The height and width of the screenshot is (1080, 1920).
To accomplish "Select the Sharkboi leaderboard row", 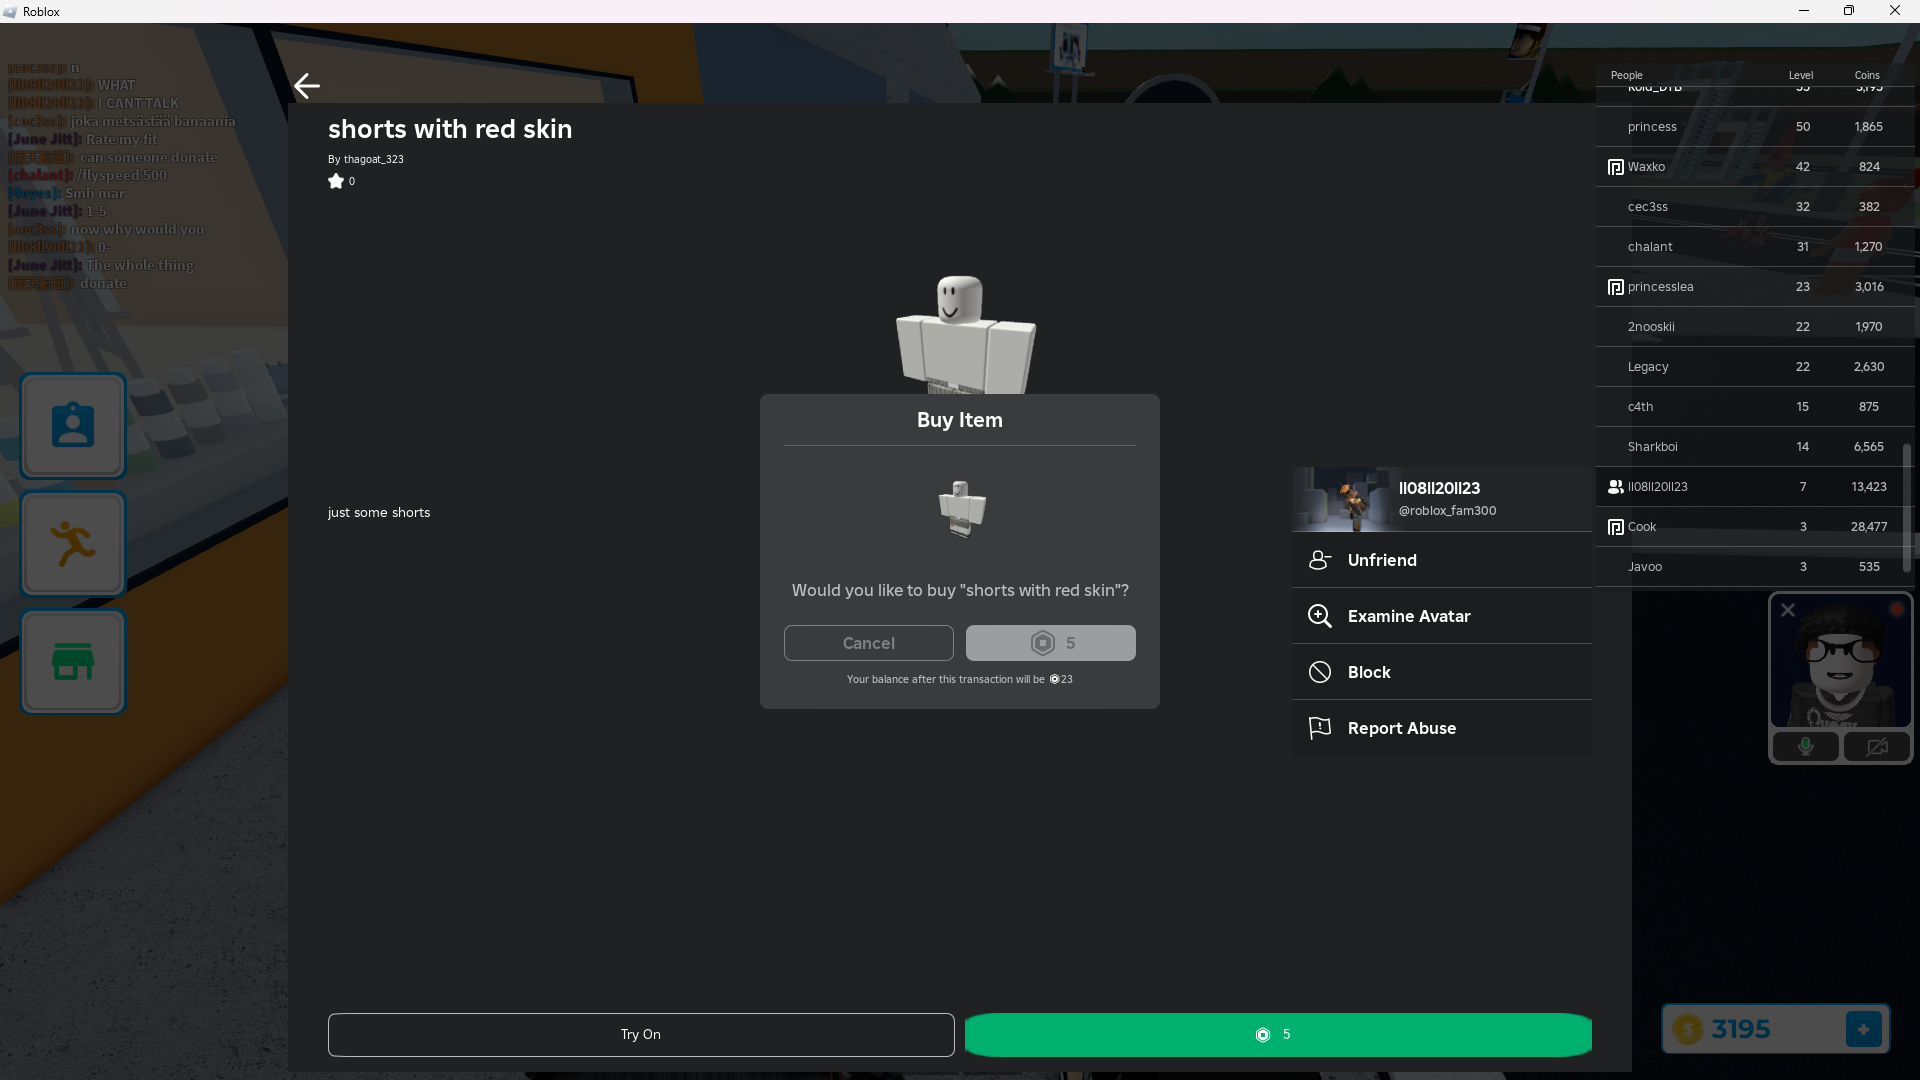I will click(x=1755, y=447).
